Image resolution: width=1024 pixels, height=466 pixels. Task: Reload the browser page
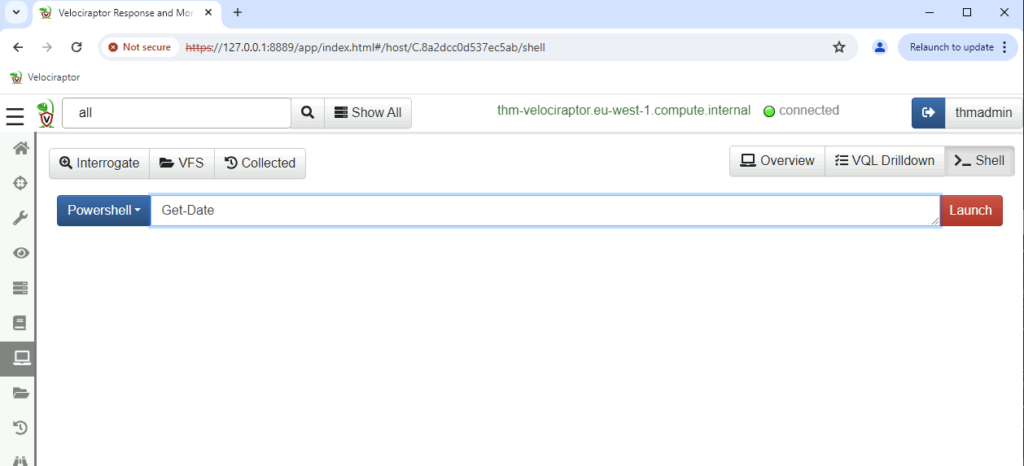click(76, 47)
